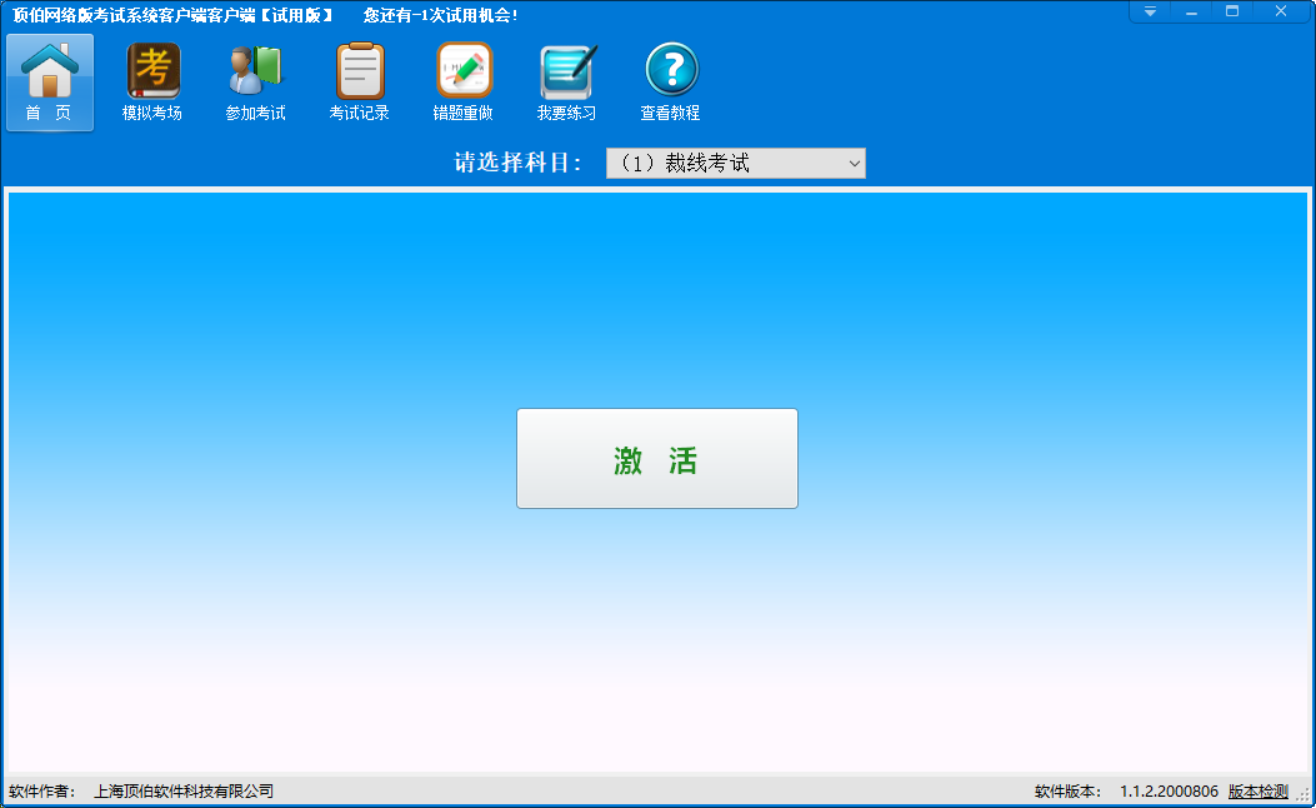The width and height of the screenshot is (1316, 808).
Task: Maximize the application window
Action: click(1232, 11)
